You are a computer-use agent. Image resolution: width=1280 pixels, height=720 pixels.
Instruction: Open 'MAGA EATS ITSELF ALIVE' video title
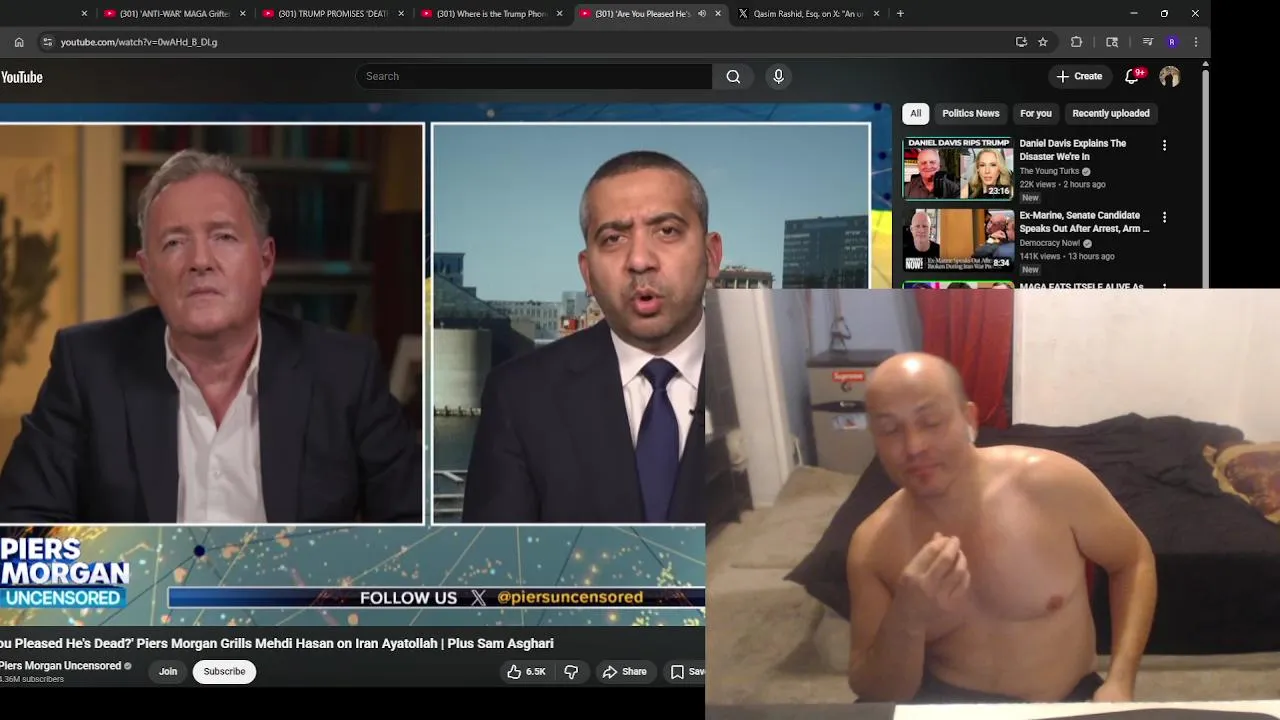click(1081, 286)
